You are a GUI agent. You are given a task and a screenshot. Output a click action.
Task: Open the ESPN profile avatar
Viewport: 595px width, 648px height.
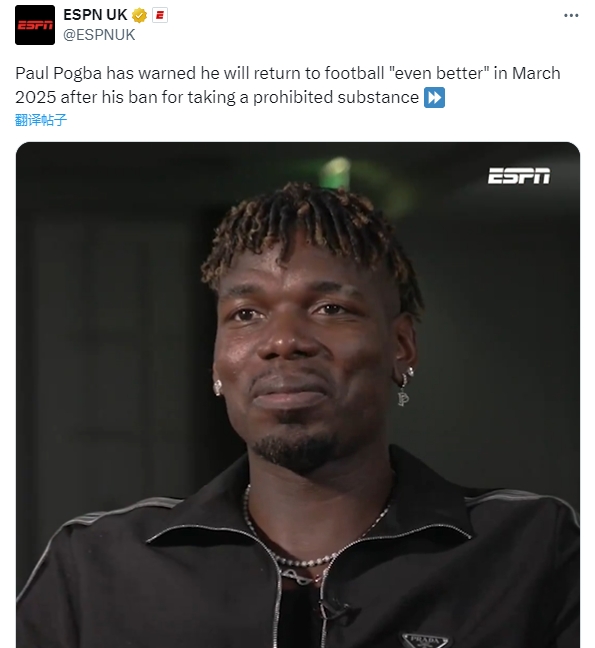pyautogui.click(x=35, y=25)
